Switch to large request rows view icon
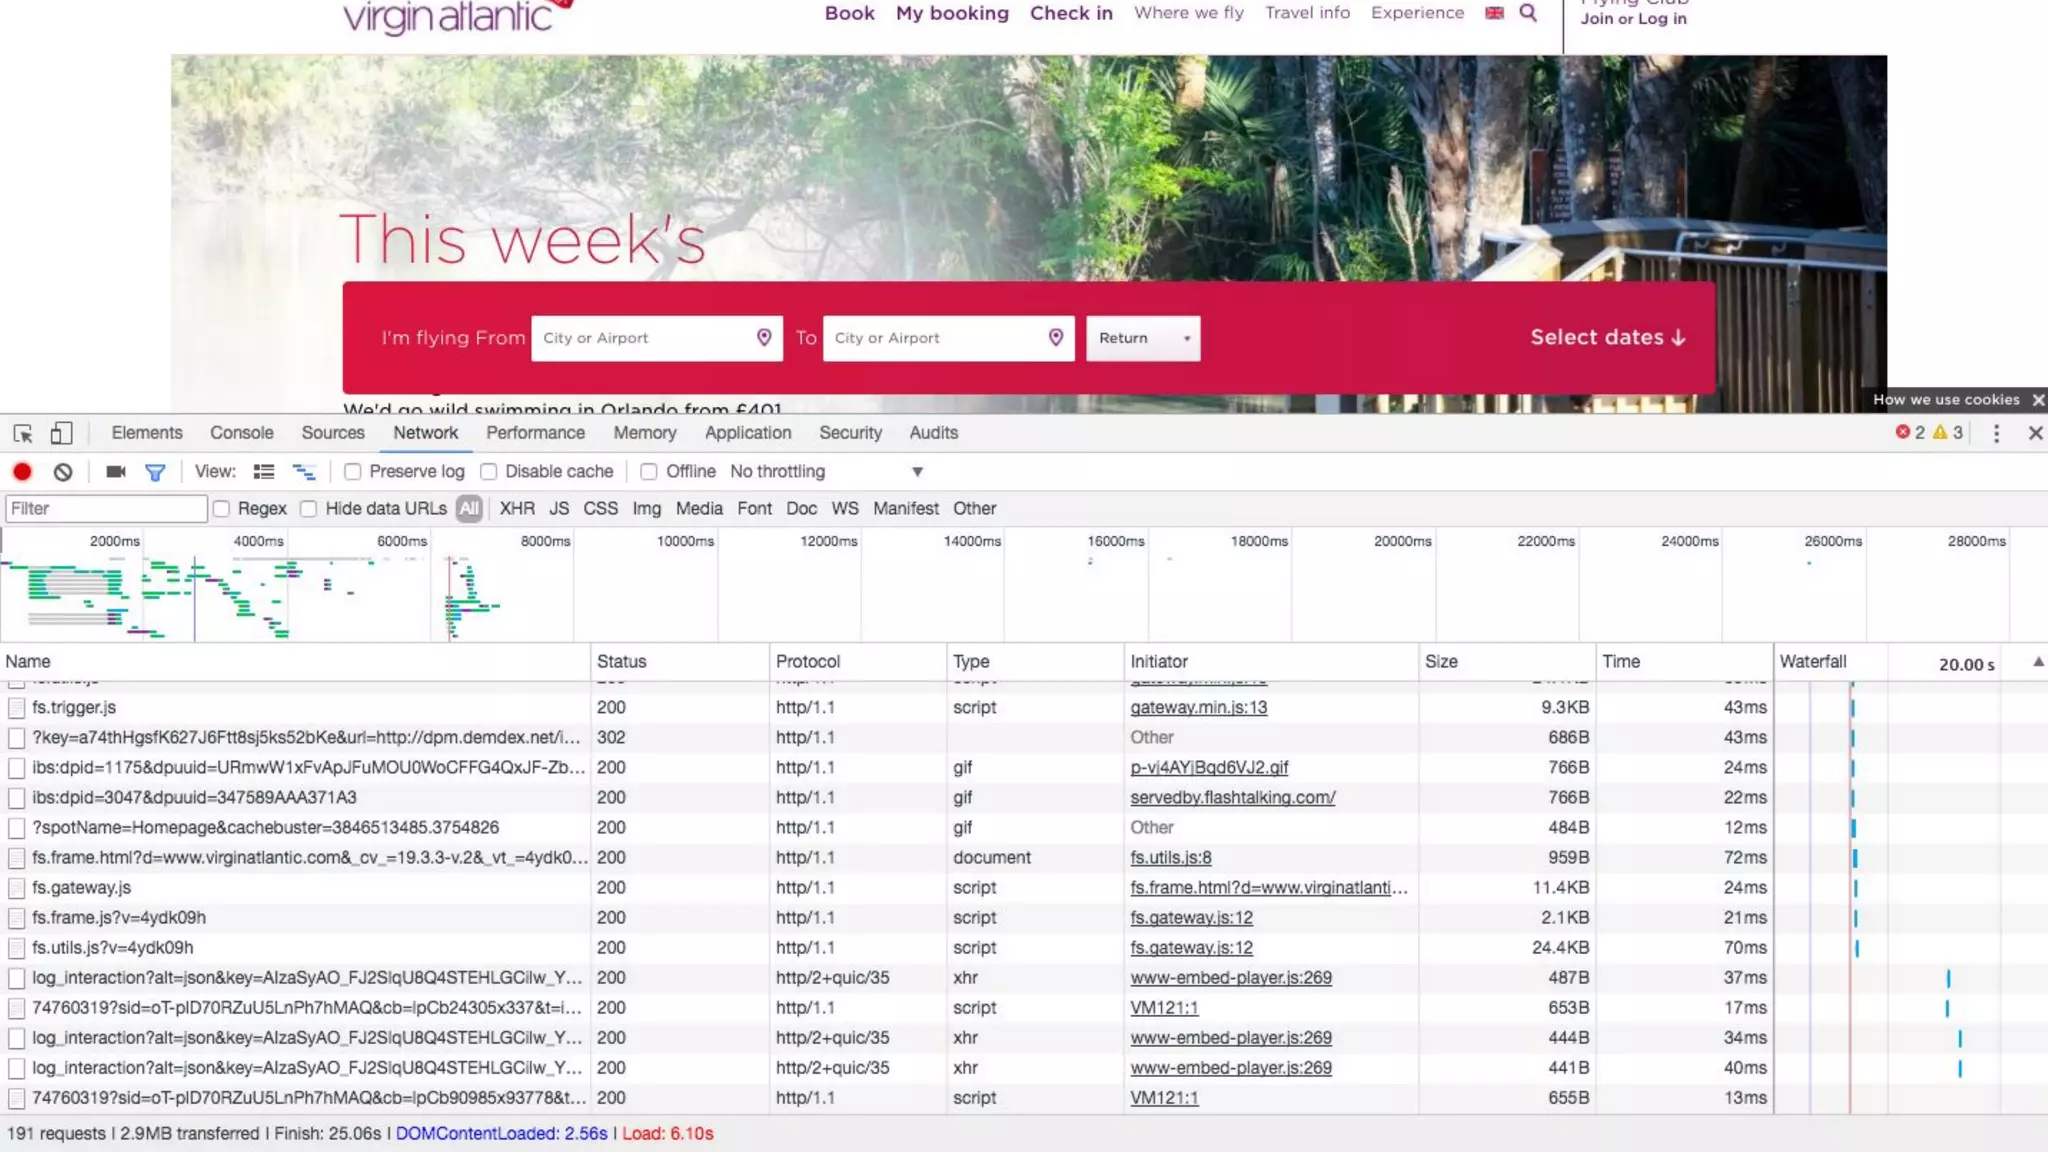 (x=264, y=472)
